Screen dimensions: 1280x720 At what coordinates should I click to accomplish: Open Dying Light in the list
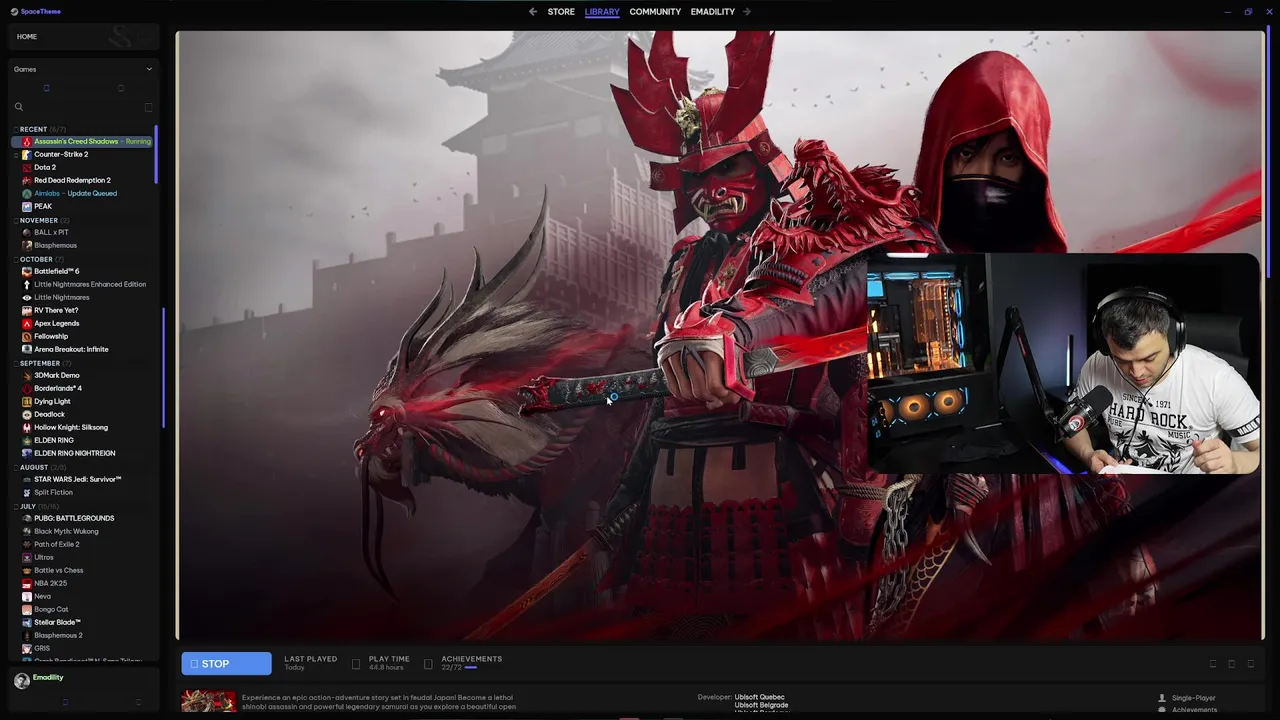click(52, 402)
